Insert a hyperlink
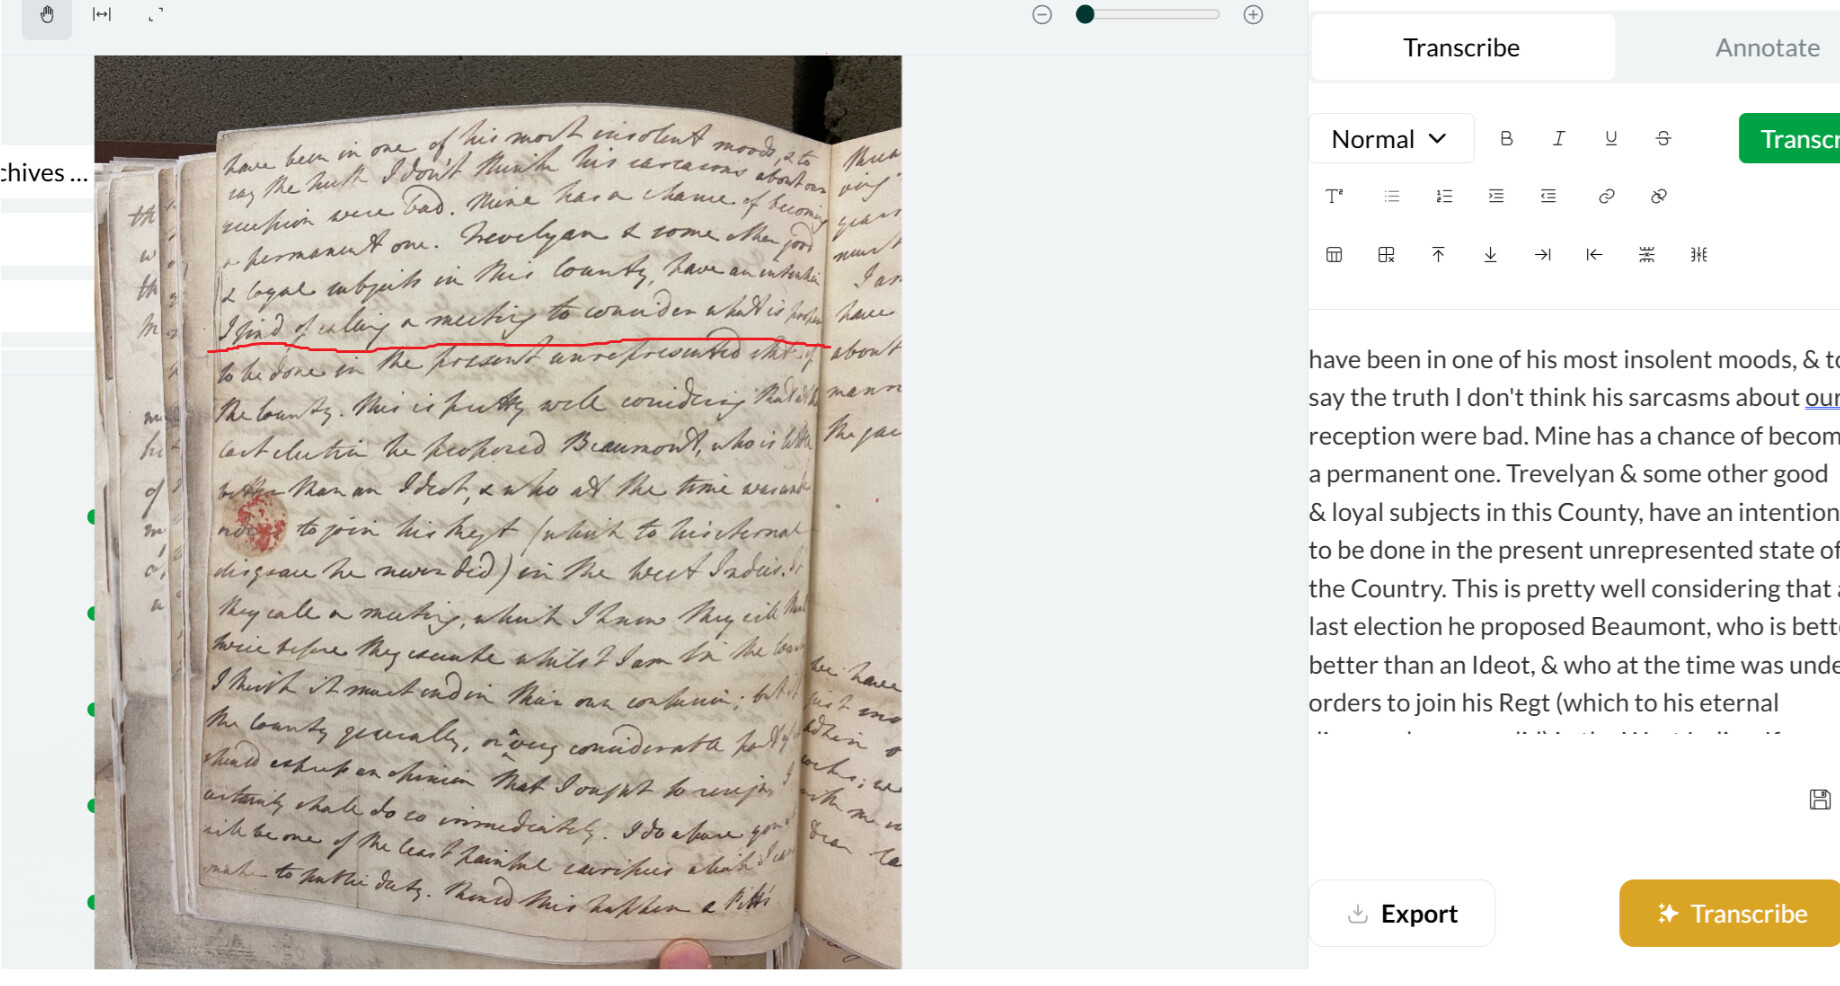Screen dimensions: 1840x986 pyautogui.click(x=1606, y=197)
